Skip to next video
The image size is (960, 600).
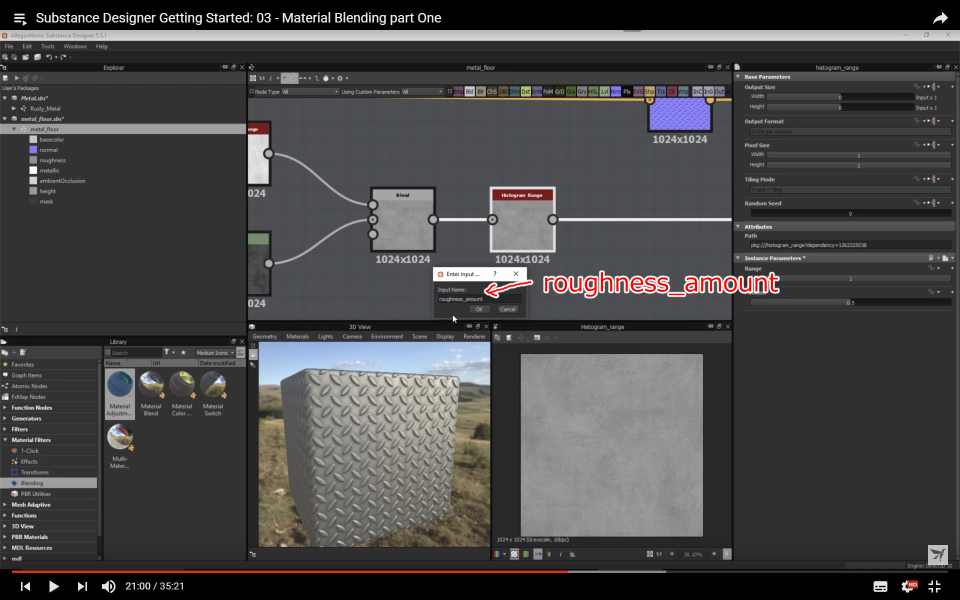81,587
